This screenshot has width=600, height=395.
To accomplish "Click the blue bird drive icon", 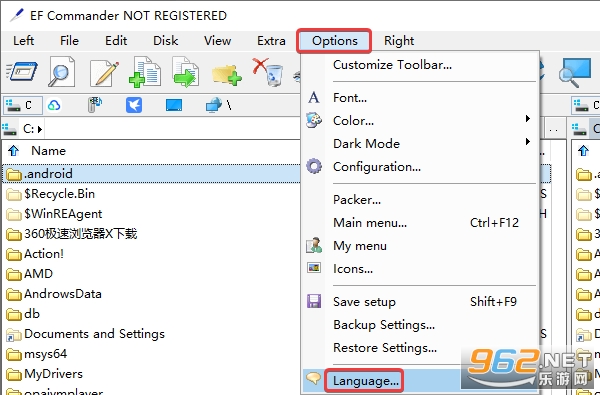I will point(134,105).
